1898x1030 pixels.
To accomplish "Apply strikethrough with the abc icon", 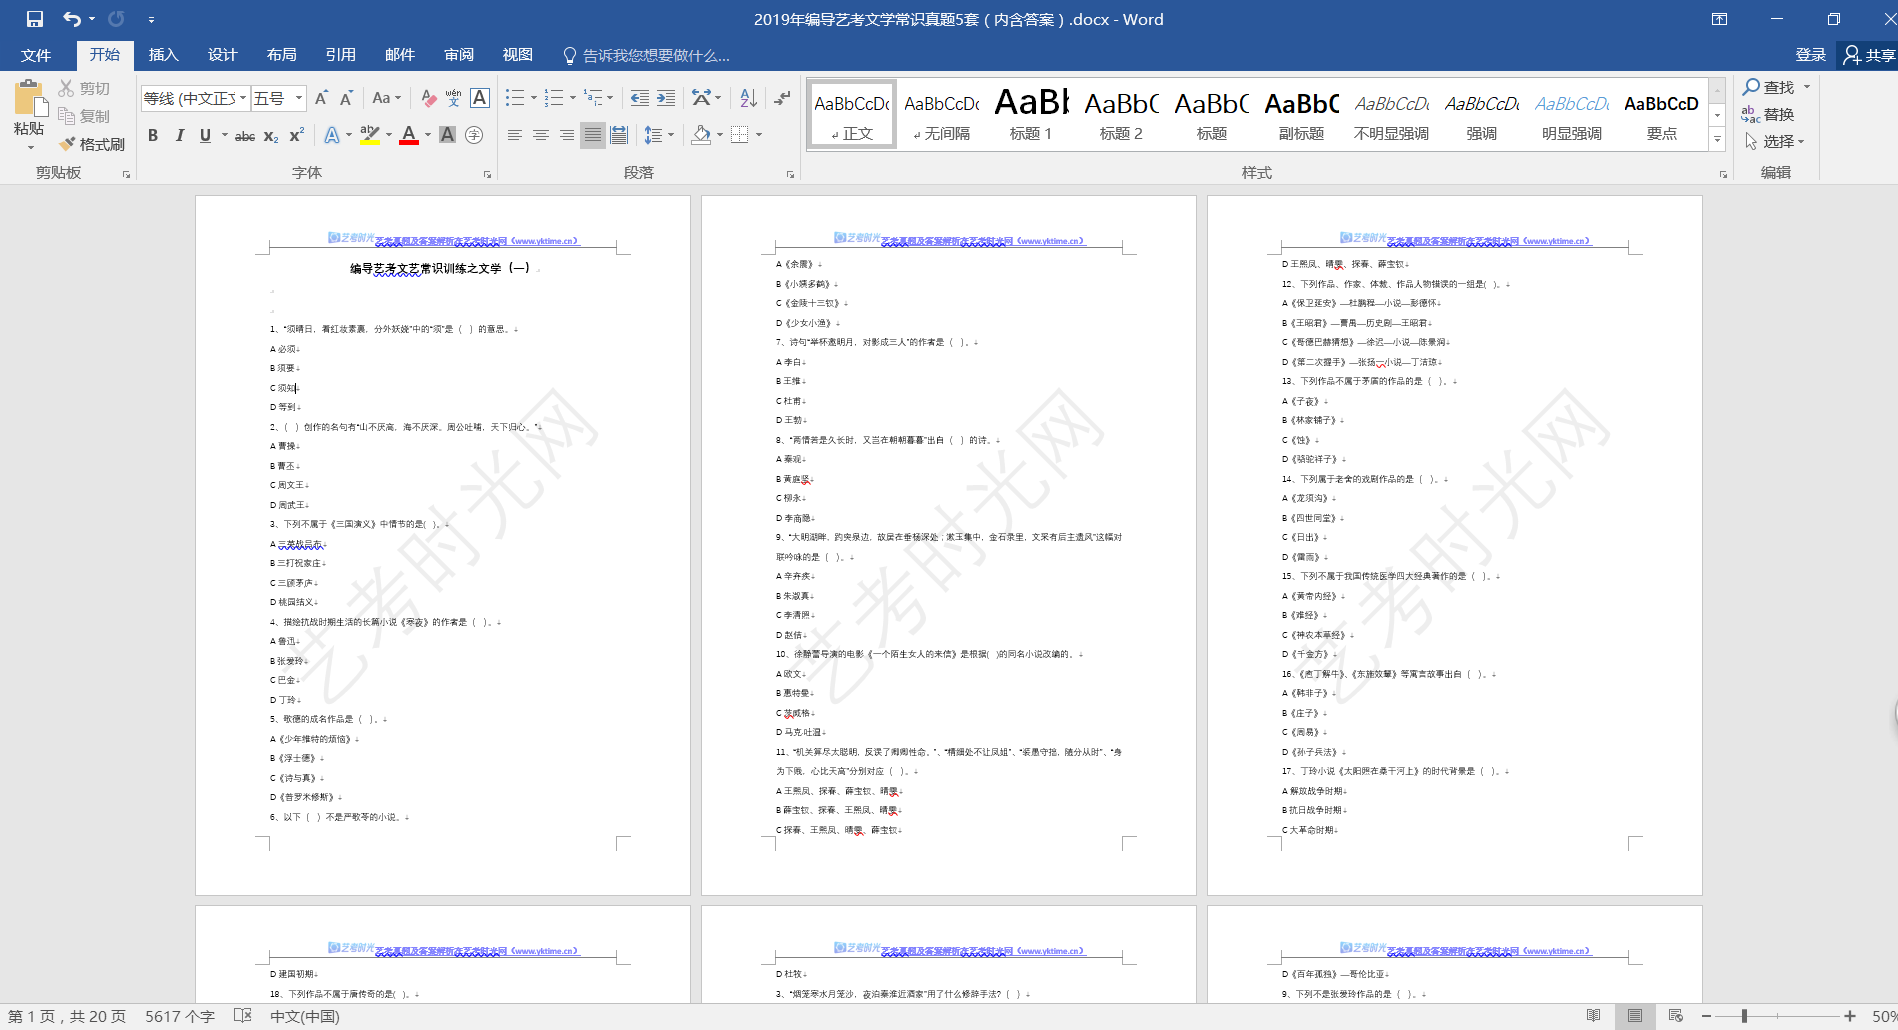I will (x=244, y=136).
